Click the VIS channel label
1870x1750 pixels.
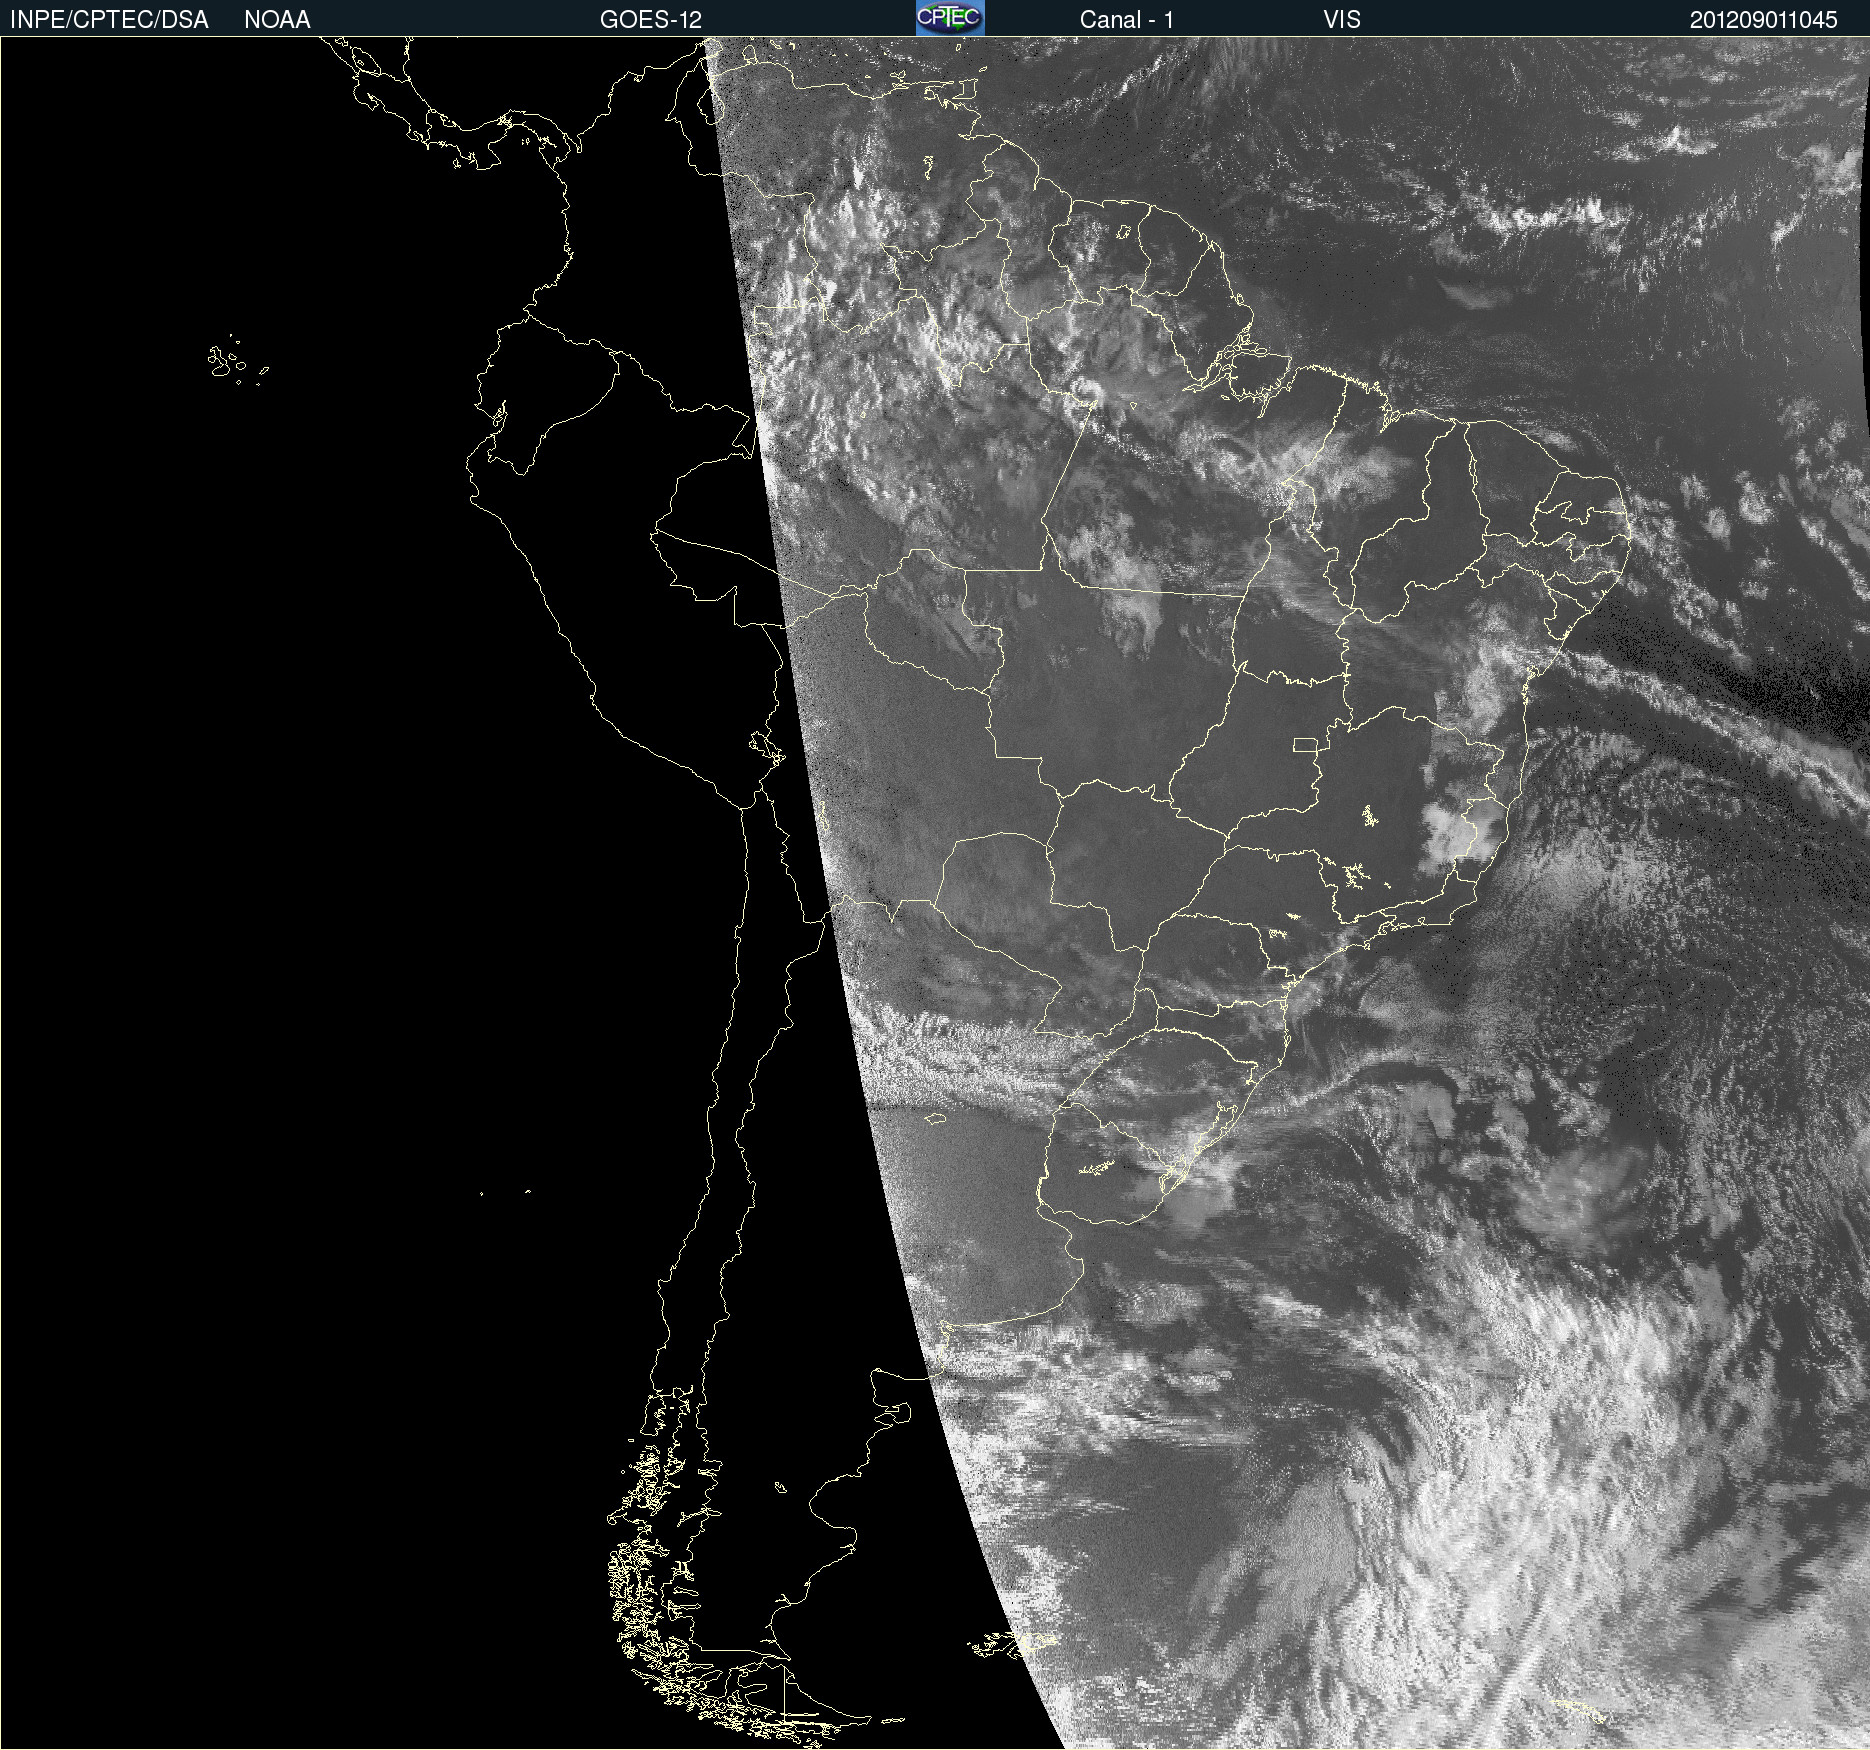[x=1342, y=20]
